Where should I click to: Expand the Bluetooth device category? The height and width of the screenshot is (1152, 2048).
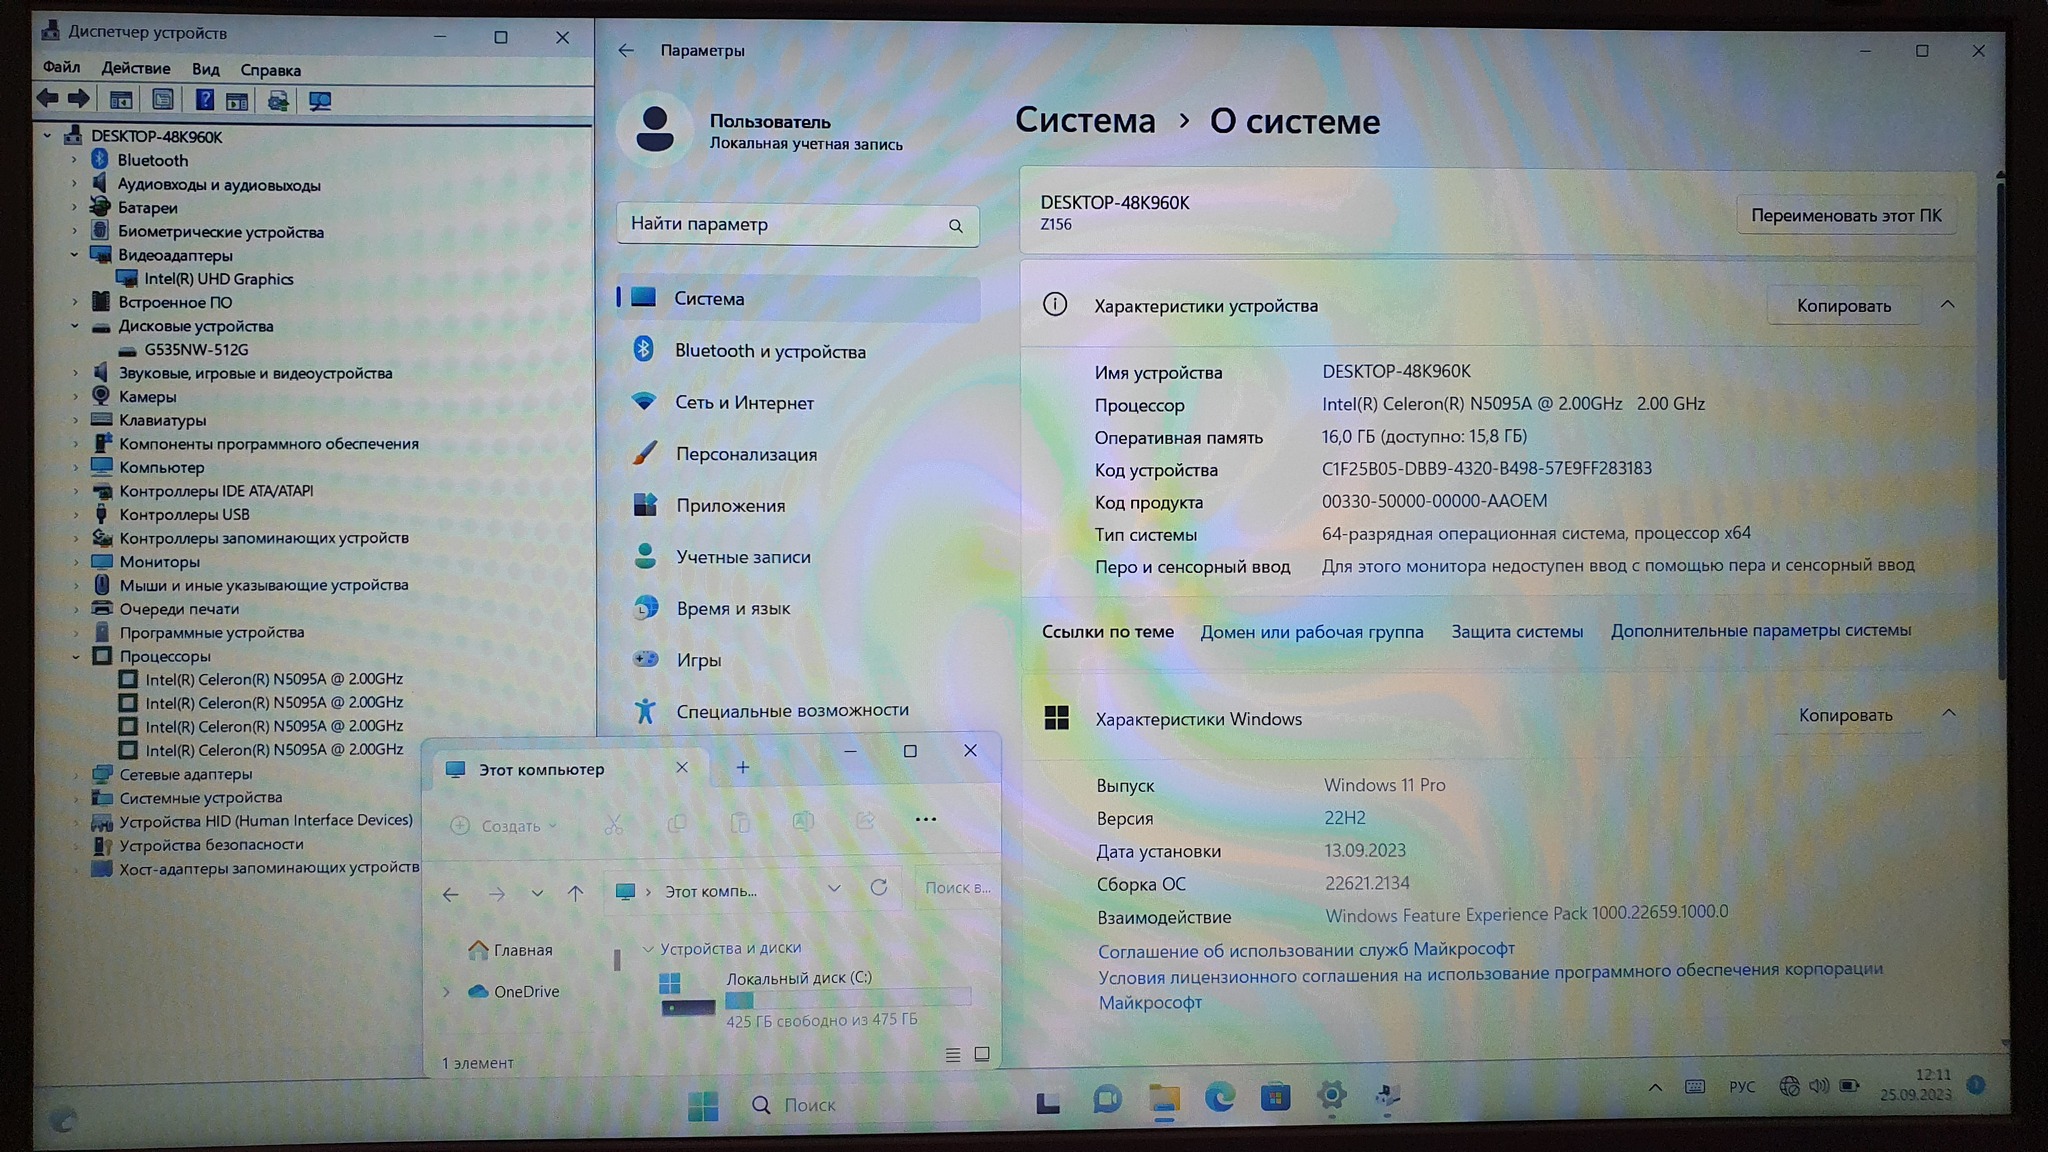pyautogui.click(x=74, y=160)
